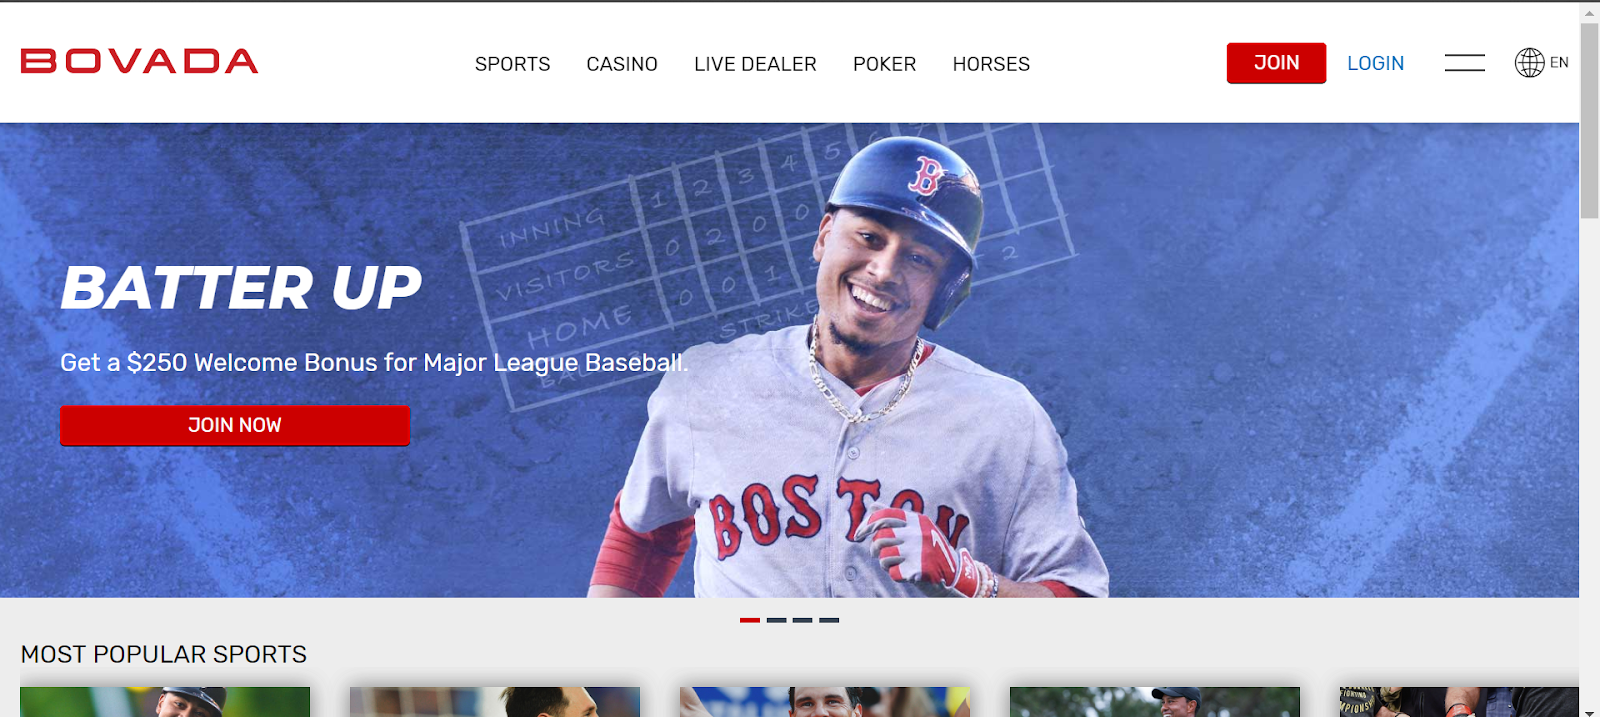Screen dimensions: 1600x717
Task: Open the hamburger menu icon
Action: (x=1464, y=63)
